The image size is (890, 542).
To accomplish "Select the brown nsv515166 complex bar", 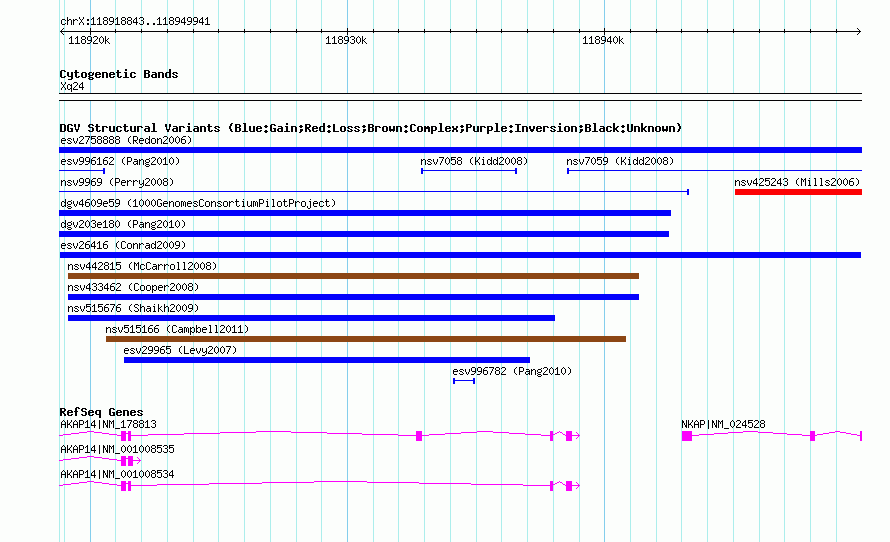I will click(366, 339).
